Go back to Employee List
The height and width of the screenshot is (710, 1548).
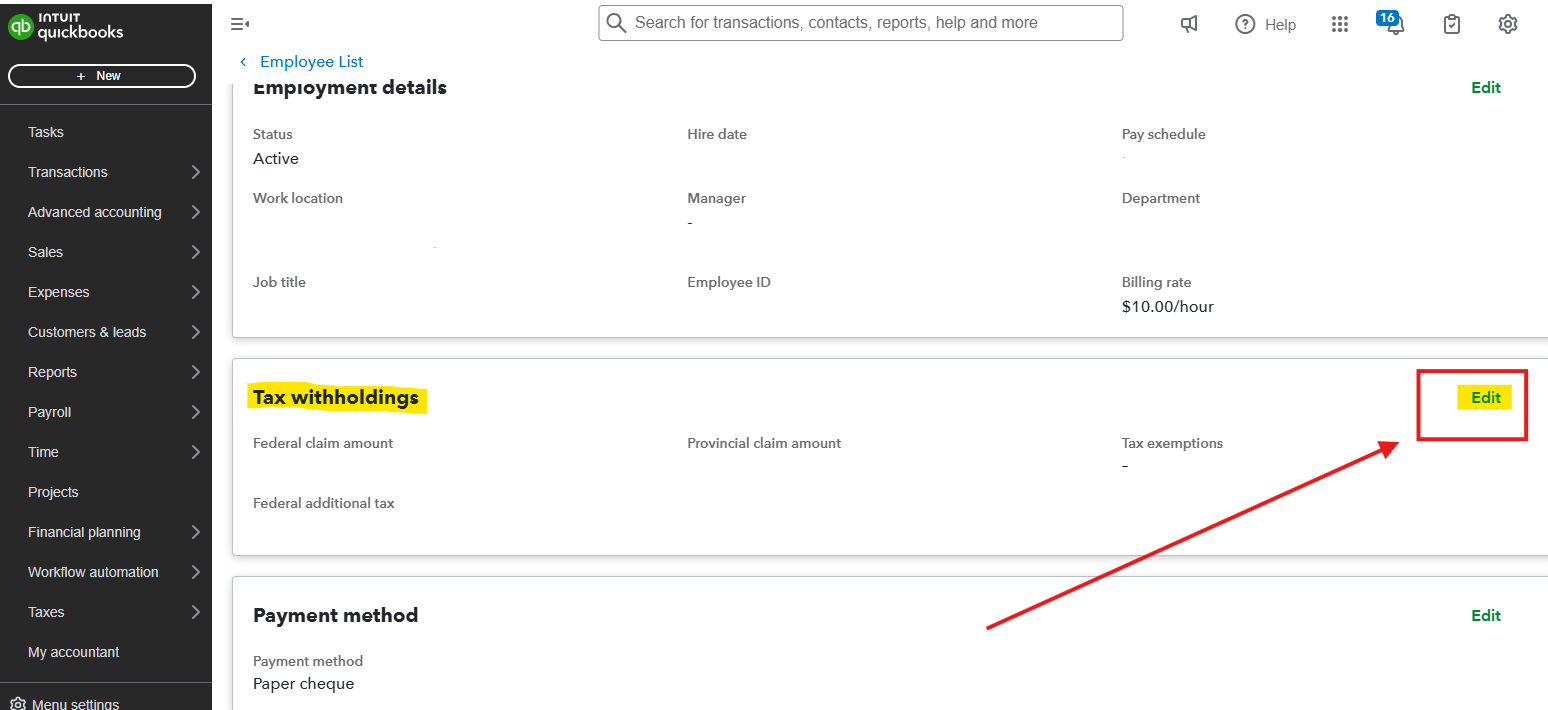coord(310,62)
